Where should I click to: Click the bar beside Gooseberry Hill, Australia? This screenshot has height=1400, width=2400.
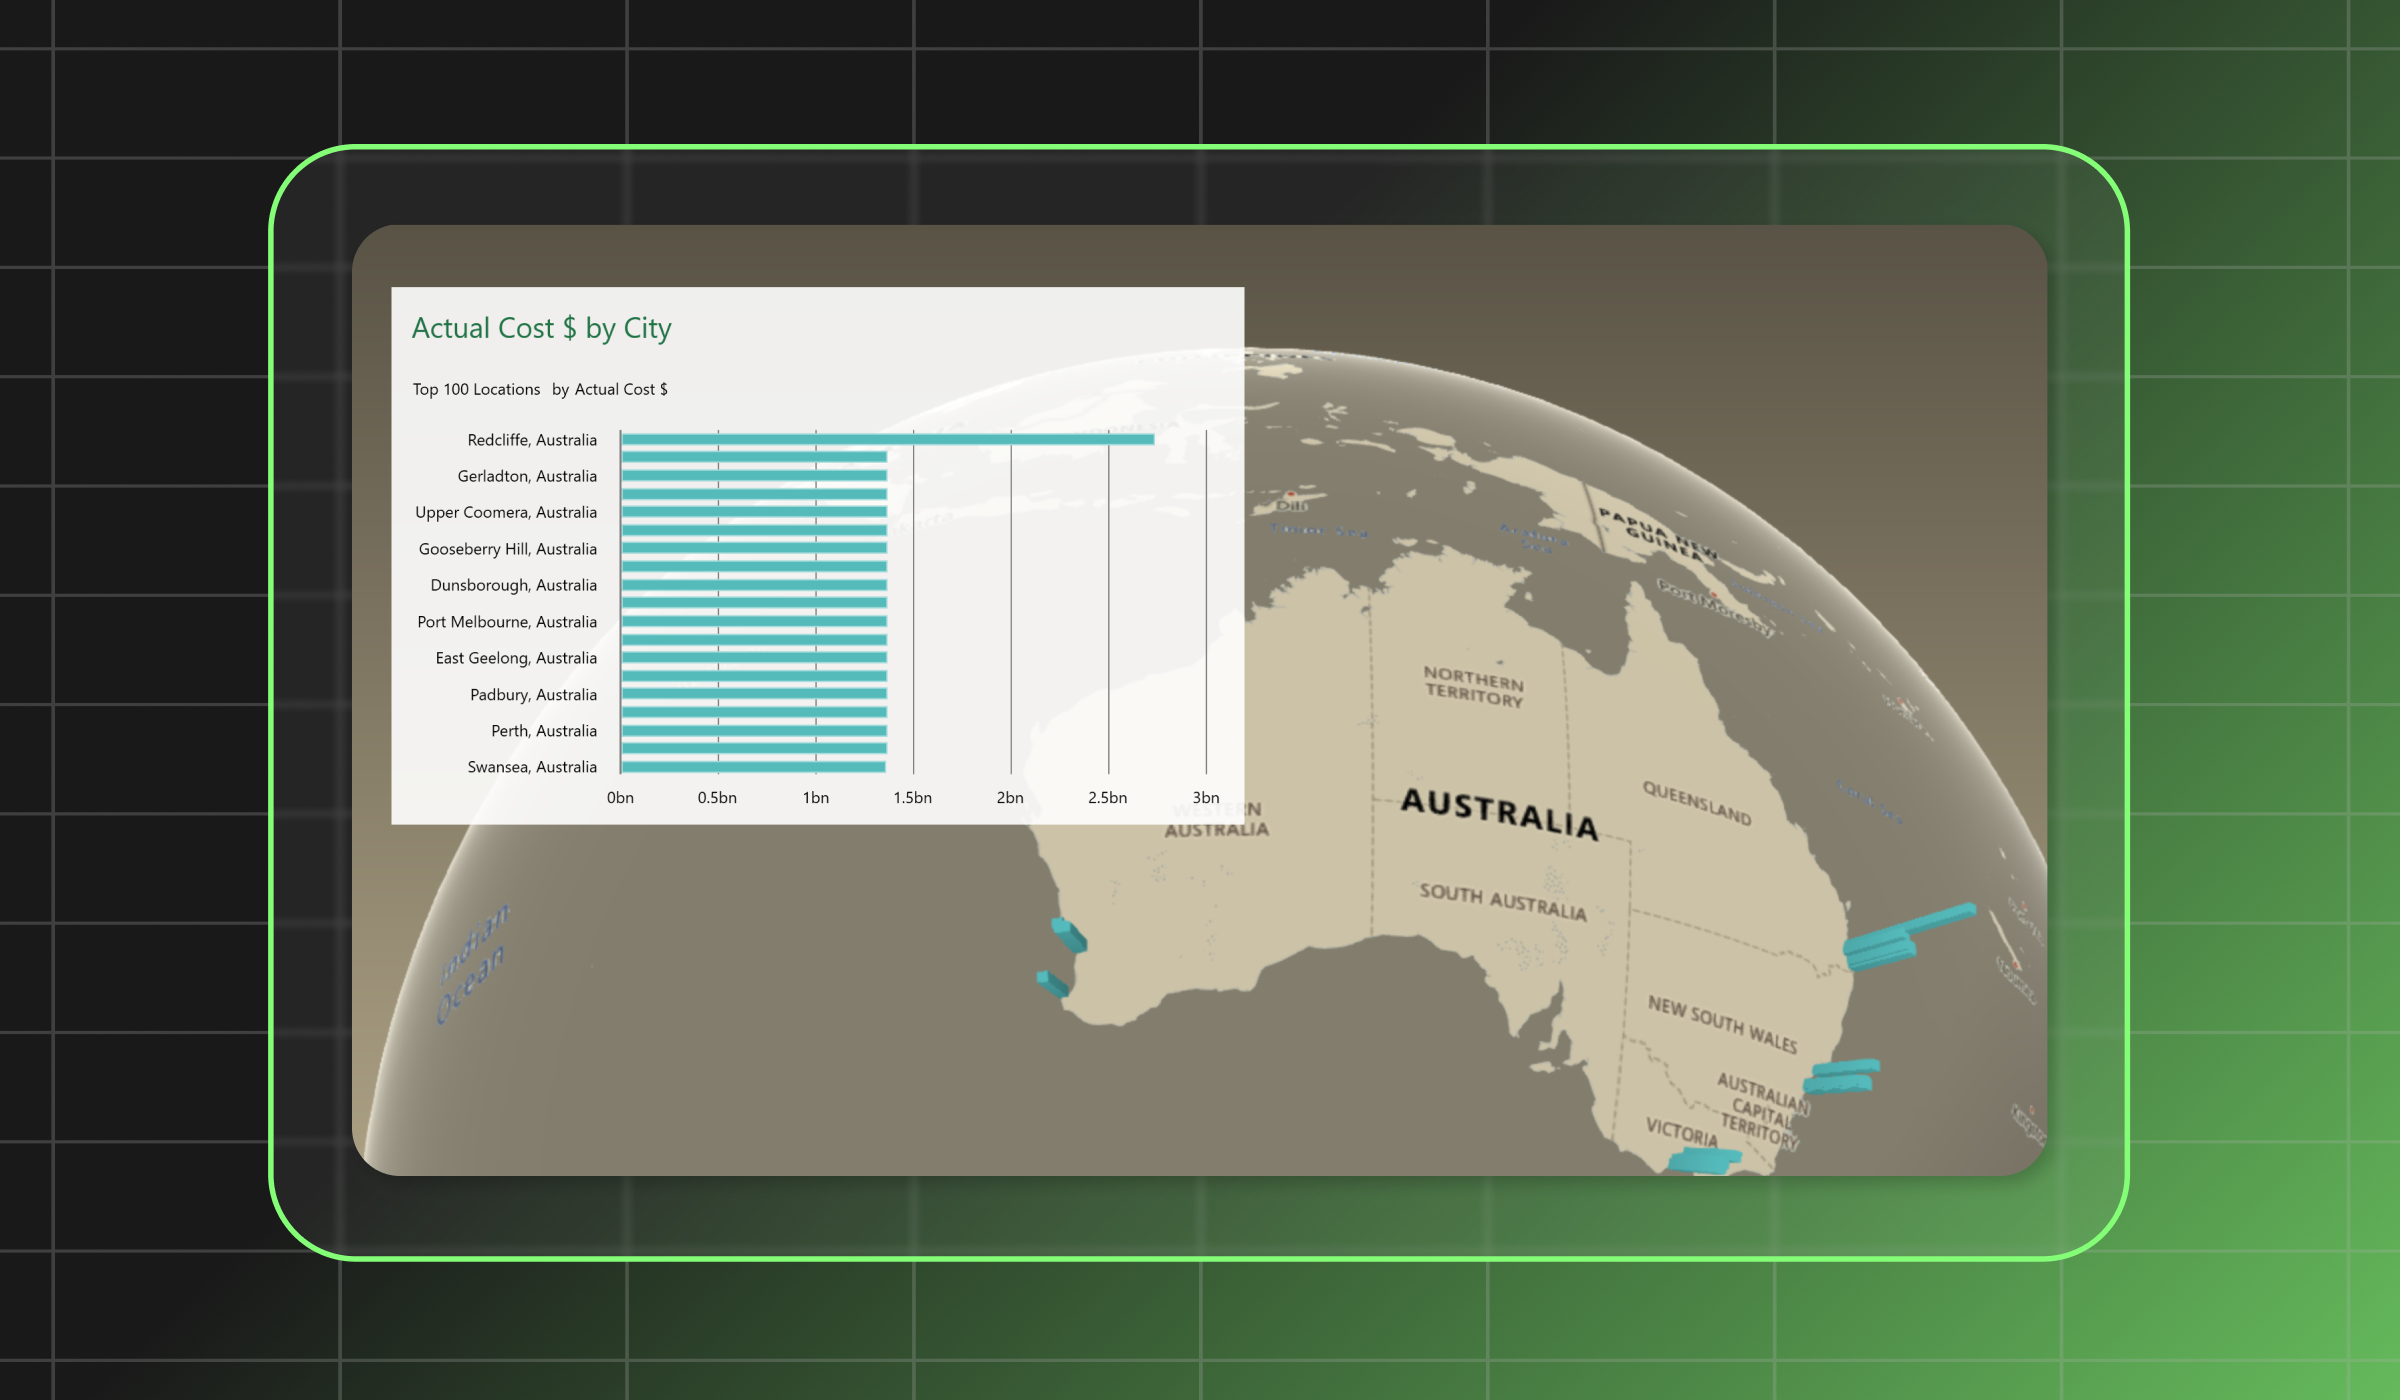coord(754,548)
